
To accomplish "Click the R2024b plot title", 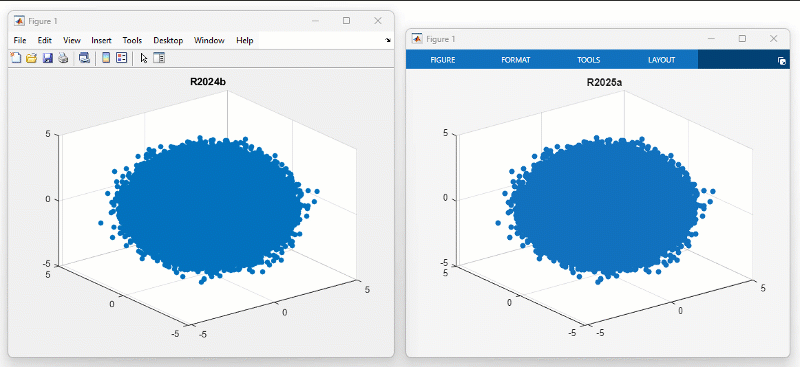I will point(208,82).
